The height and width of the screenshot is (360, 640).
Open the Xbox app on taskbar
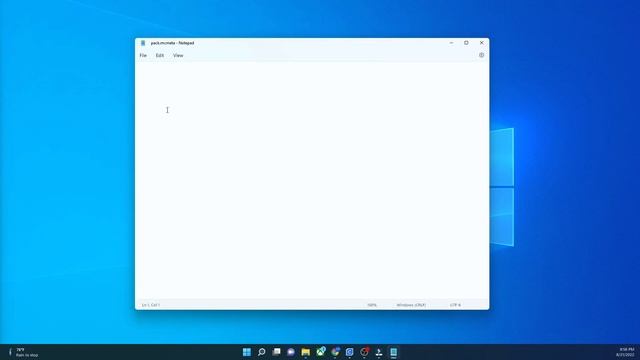[x=320, y=352]
